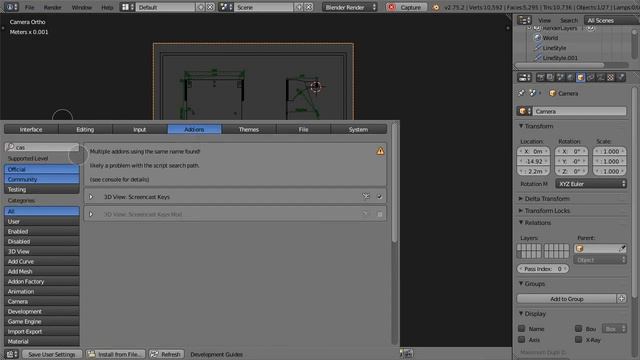Collapse the Groups panel

pos(521,283)
